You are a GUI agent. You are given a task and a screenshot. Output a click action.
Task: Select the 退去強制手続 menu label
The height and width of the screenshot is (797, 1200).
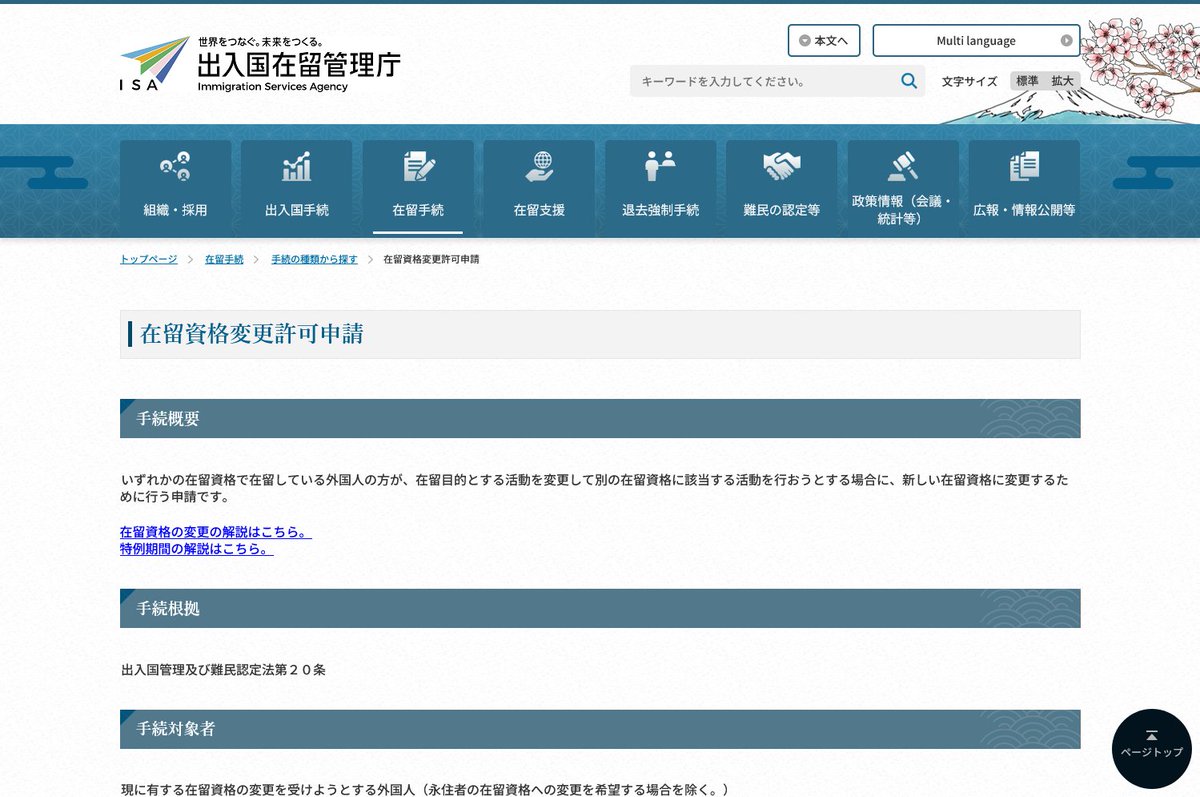click(660, 210)
